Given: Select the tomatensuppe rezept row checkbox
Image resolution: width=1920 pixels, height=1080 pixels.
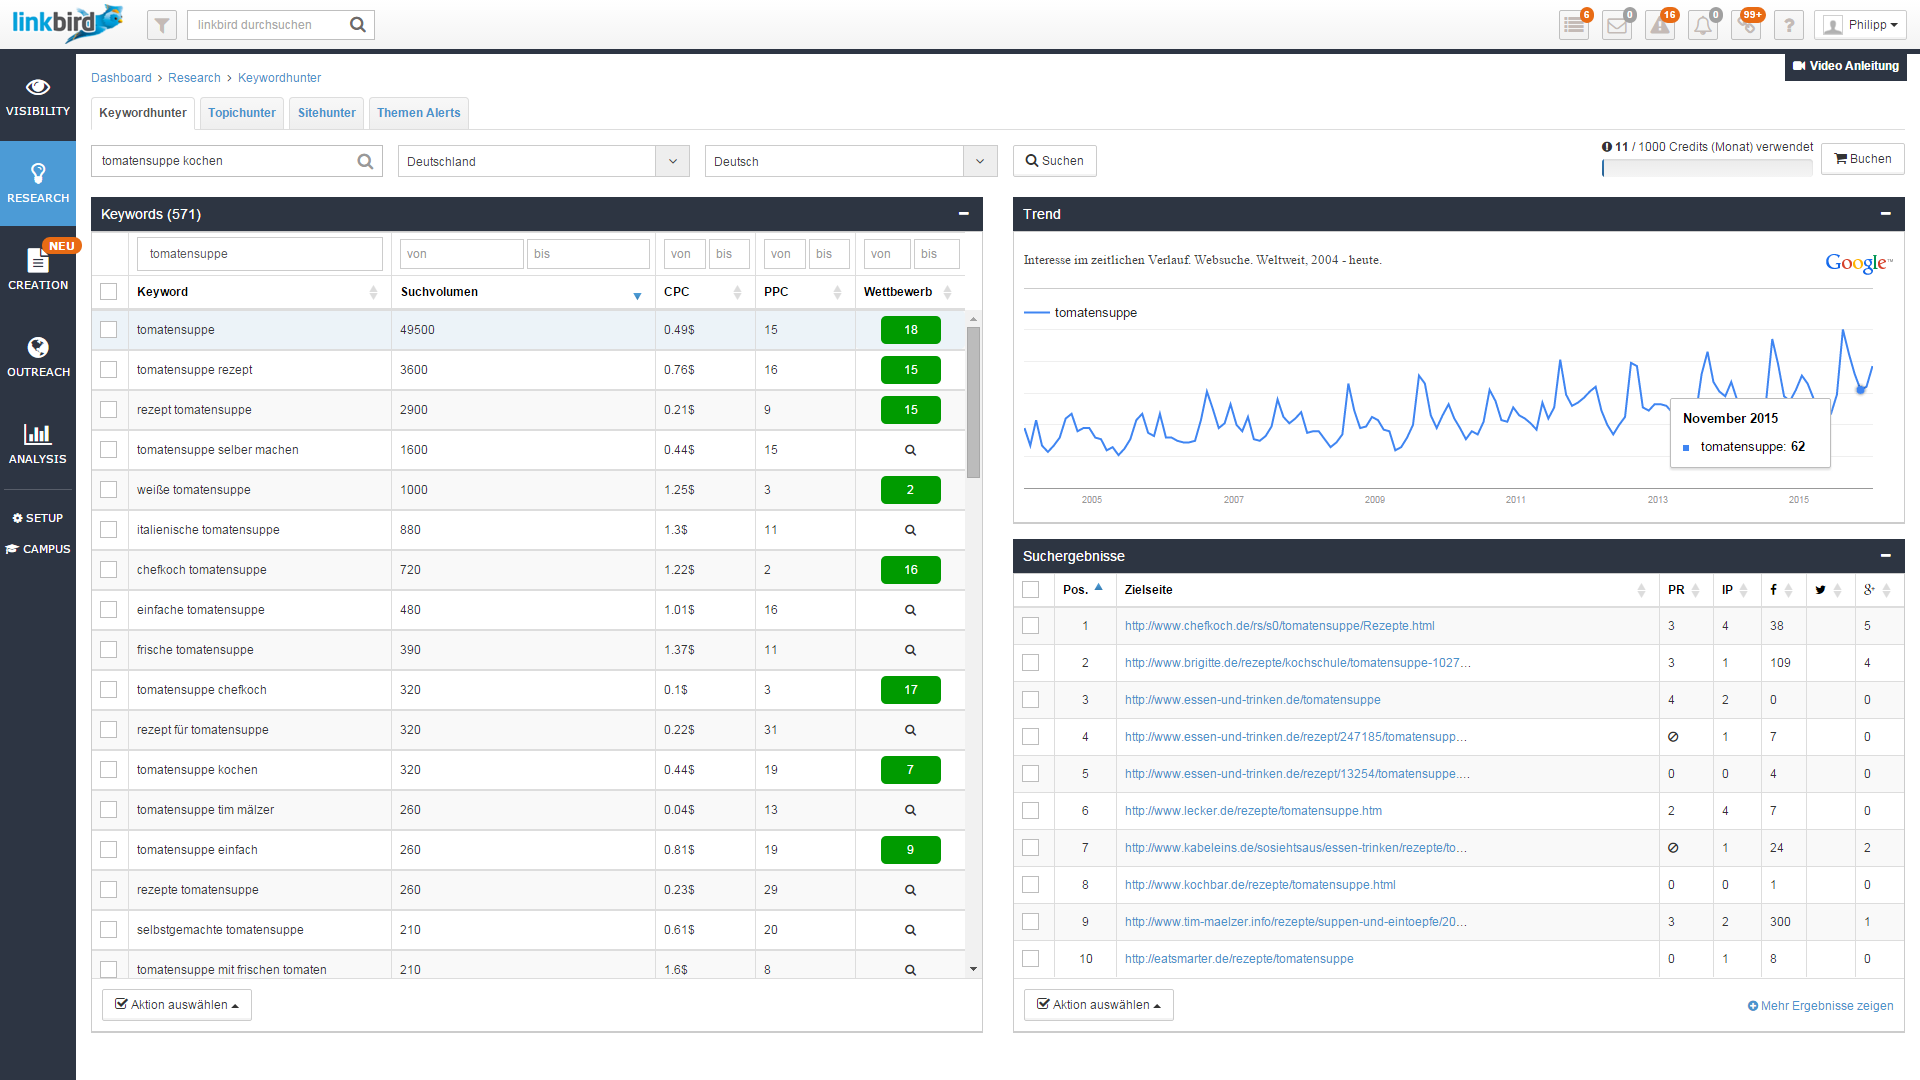Looking at the screenshot, I should click(109, 369).
